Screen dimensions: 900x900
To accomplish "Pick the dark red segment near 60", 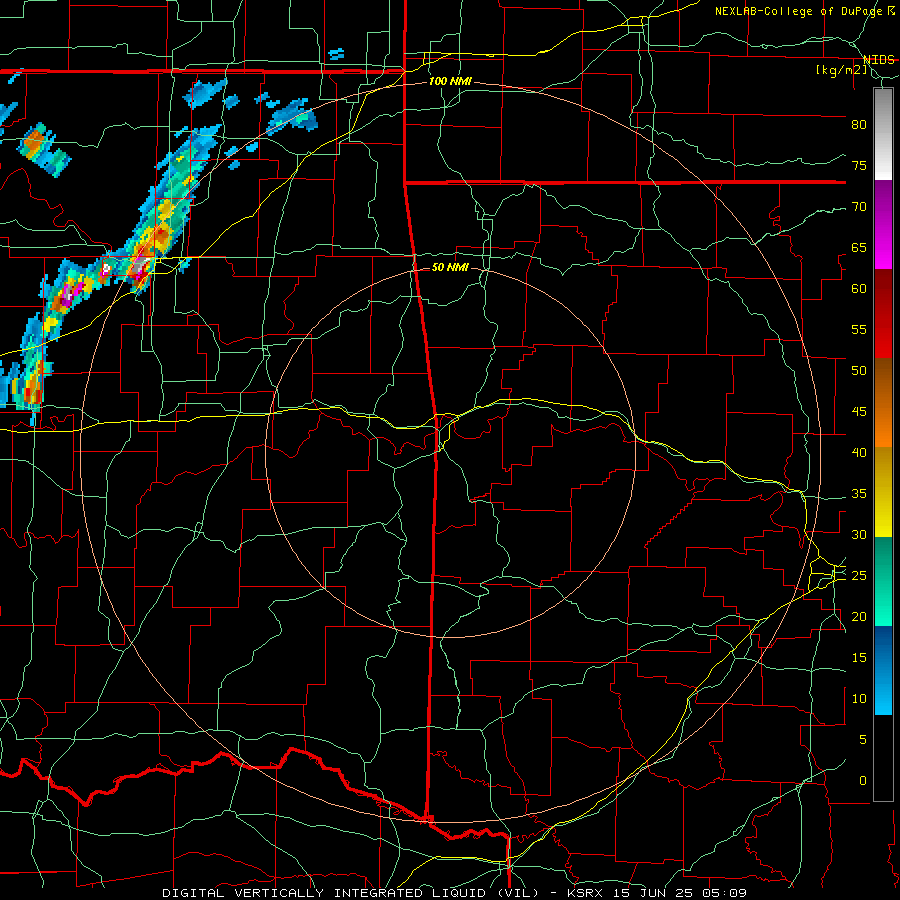I will coord(883,292).
